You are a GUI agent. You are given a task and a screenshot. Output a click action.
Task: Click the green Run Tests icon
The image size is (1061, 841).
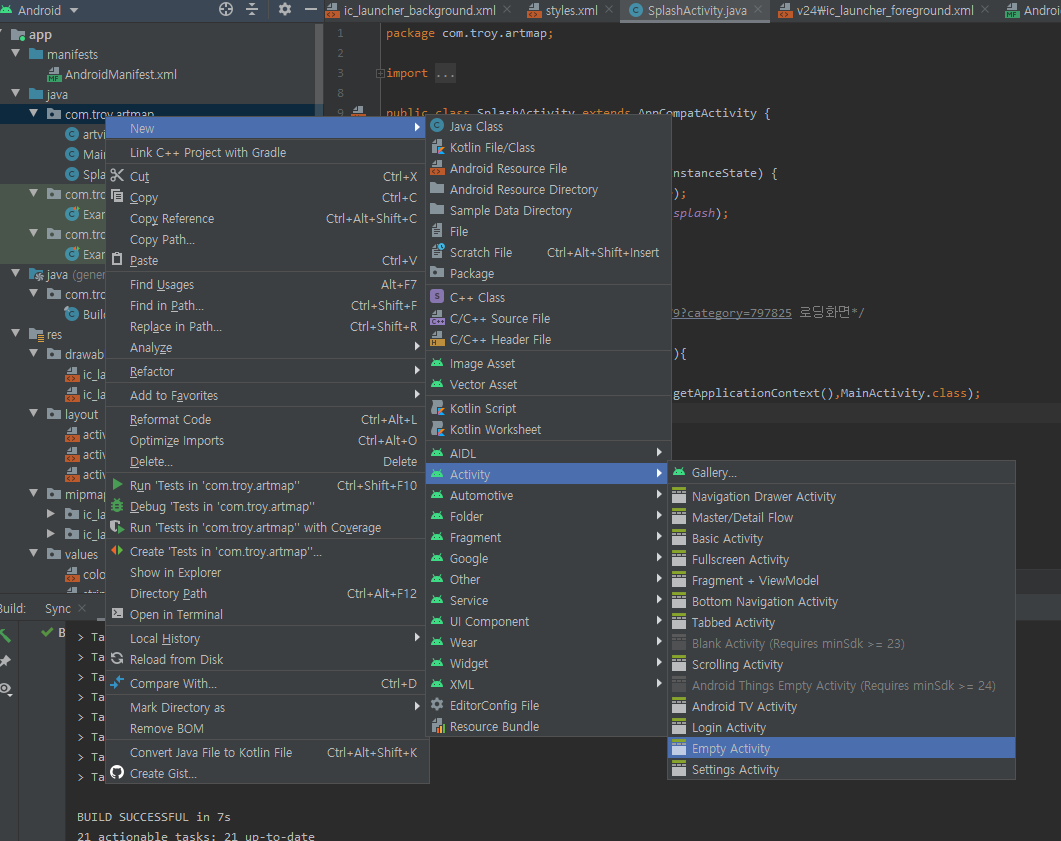click(x=117, y=484)
